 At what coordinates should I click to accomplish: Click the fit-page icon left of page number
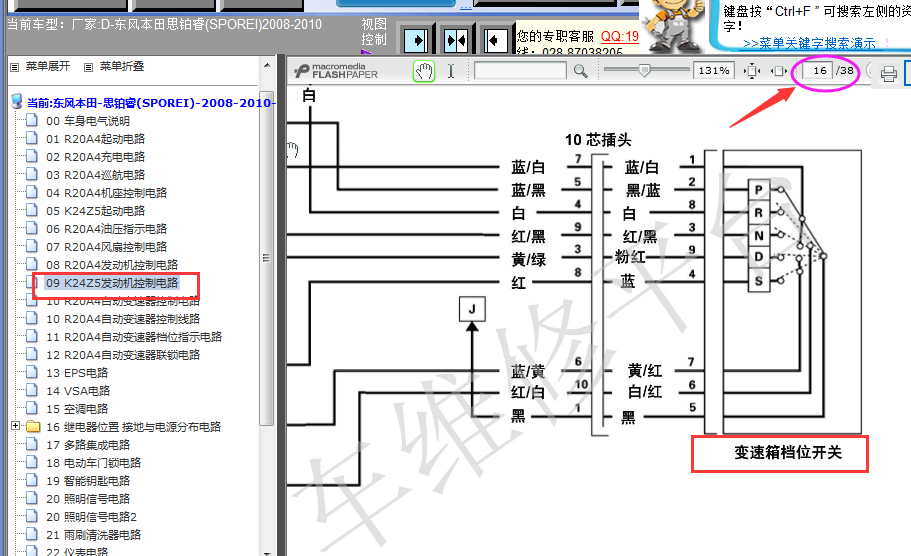coord(778,71)
